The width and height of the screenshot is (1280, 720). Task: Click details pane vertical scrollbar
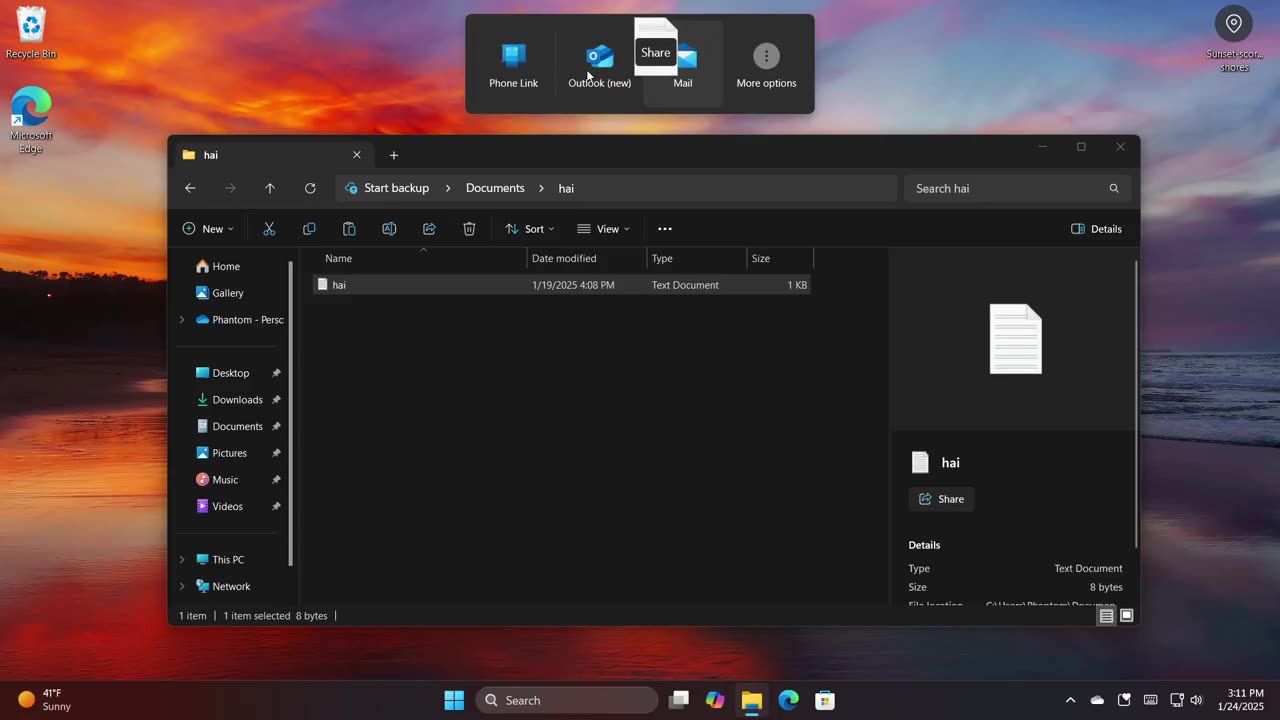1135,405
